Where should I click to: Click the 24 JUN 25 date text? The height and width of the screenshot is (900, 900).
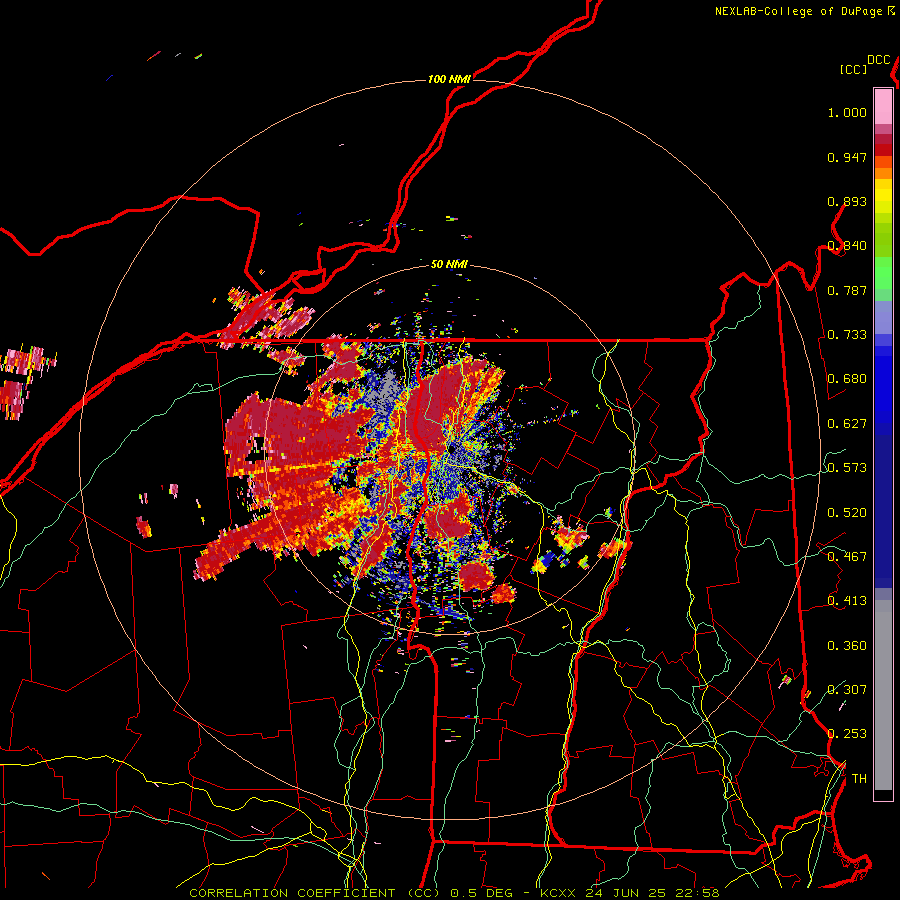627,893
